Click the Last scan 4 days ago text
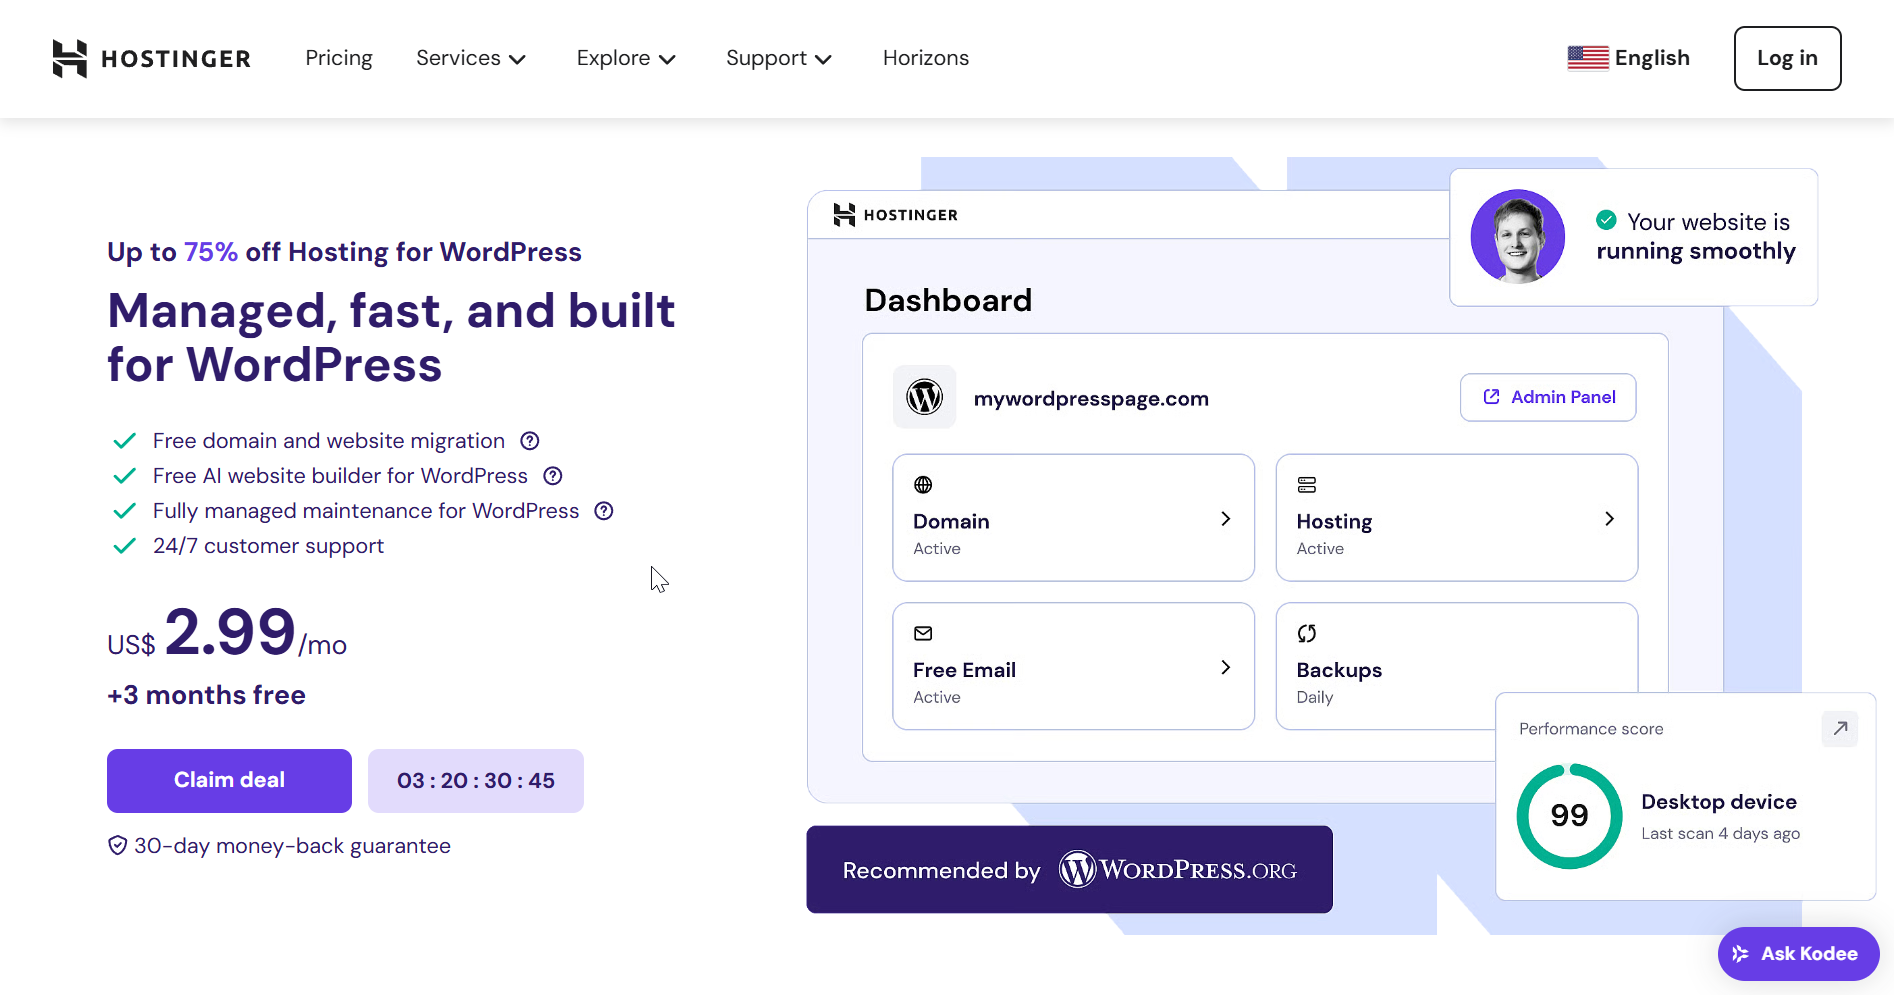The width and height of the screenshot is (1894, 995). pos(1720,833)
